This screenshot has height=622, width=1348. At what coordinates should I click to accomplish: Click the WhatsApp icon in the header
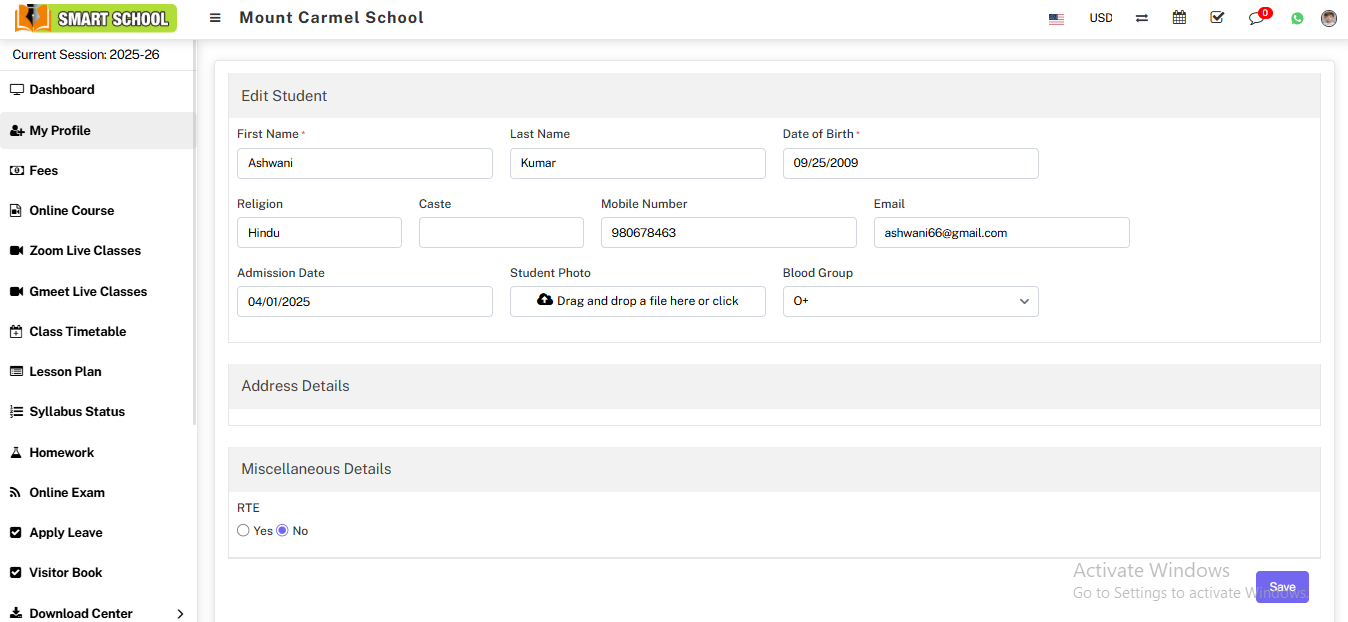[x=1297, y=18]
